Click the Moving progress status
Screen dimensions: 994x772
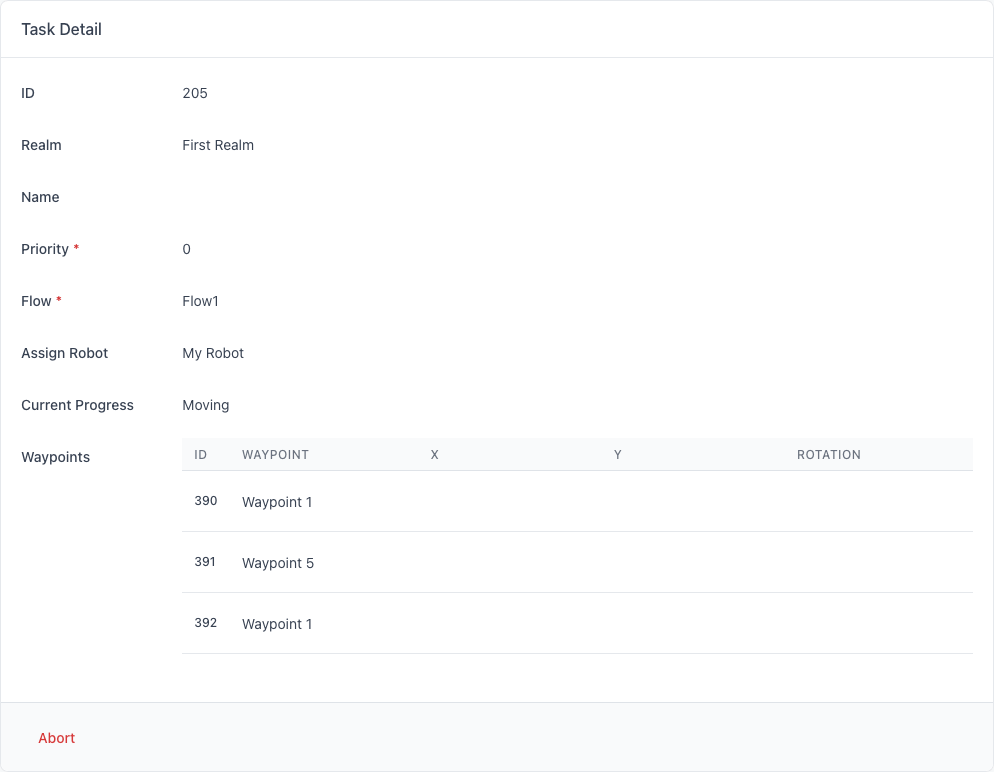(x=206, y=405)
